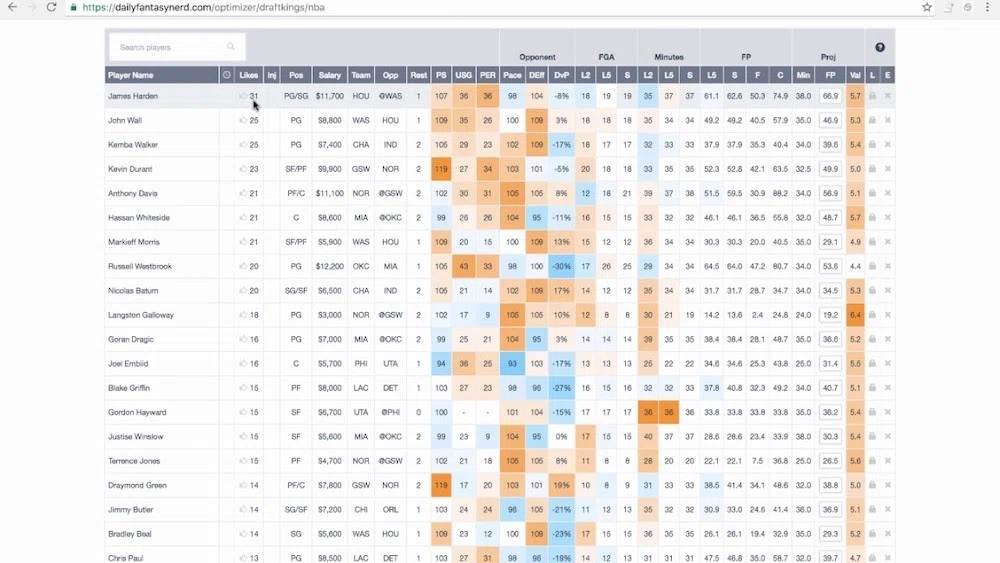The width and height of the screenshot is (1000, 563).
Task: Lock Draymond Green with the lock icon
Action: click(x=872, y=485)
